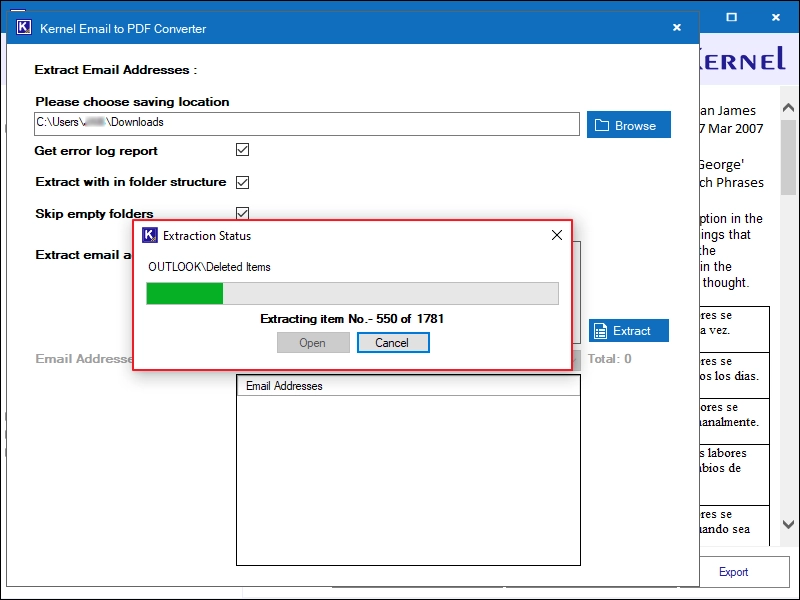Click the Browse folder button
Image resolution: width=800 pixels, height=600 pixels.
point(629,125)
